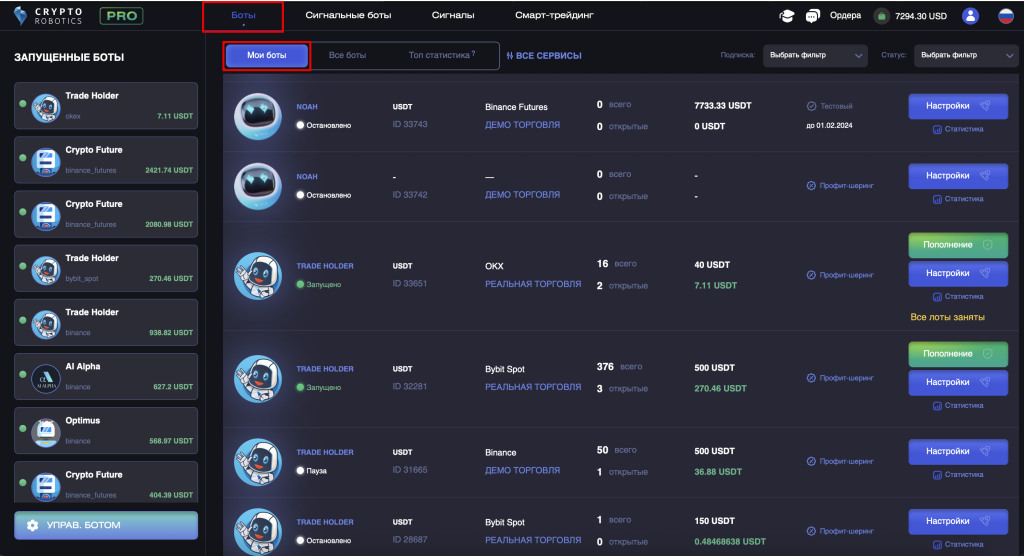The height and width of the screenshot is (556, 1024).
Task: Open Подписка filter dropdown
Action: (815, 56)
